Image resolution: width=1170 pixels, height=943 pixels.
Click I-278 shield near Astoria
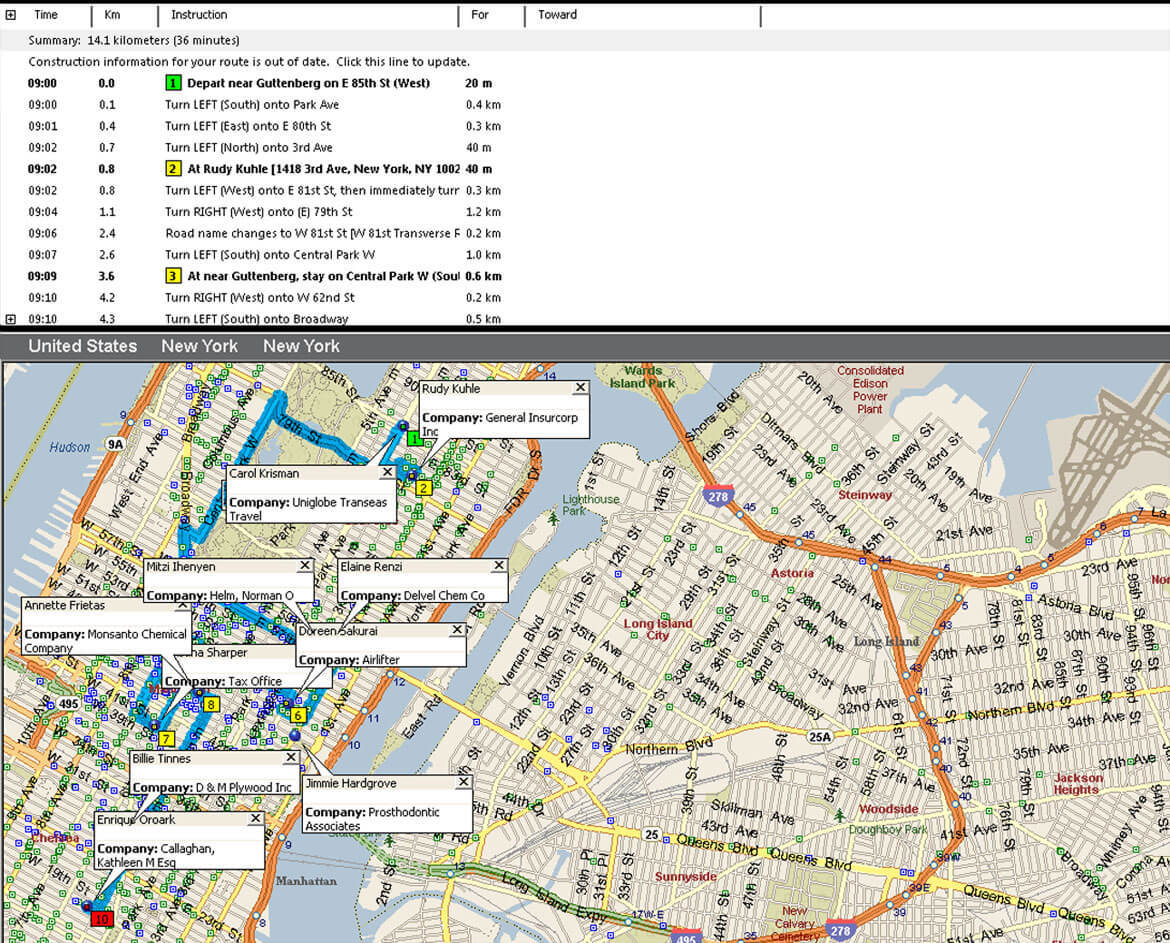(x=718, y=495)
